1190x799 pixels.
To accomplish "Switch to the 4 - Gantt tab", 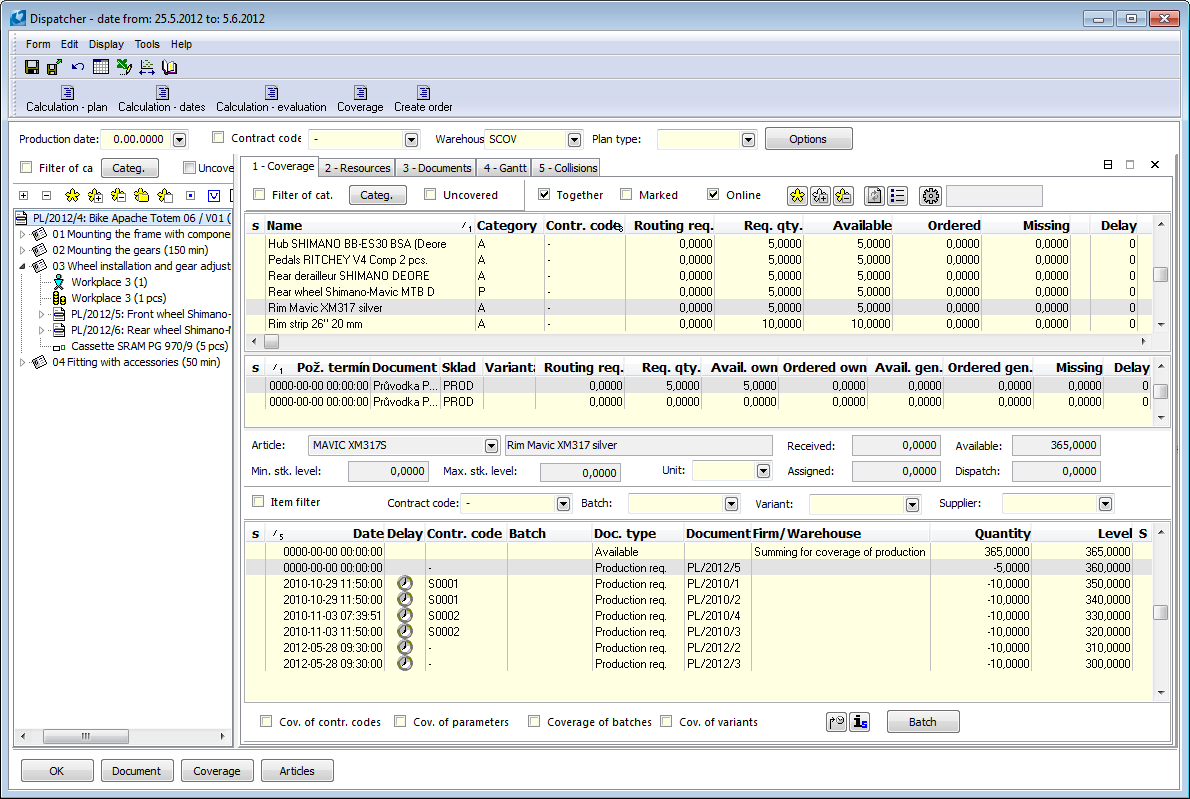I will pos(505,168).
